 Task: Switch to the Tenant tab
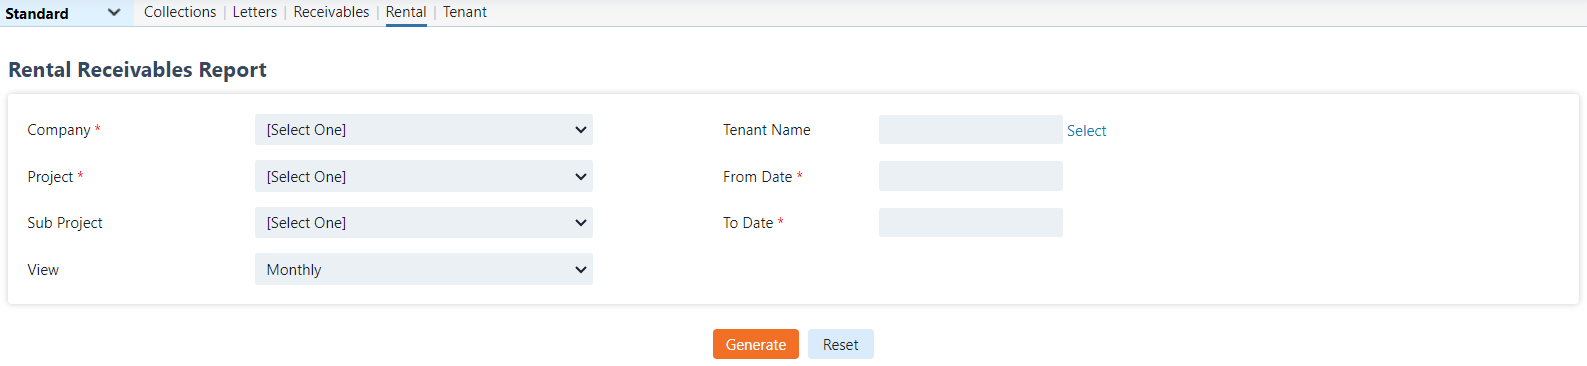(465, 12)
